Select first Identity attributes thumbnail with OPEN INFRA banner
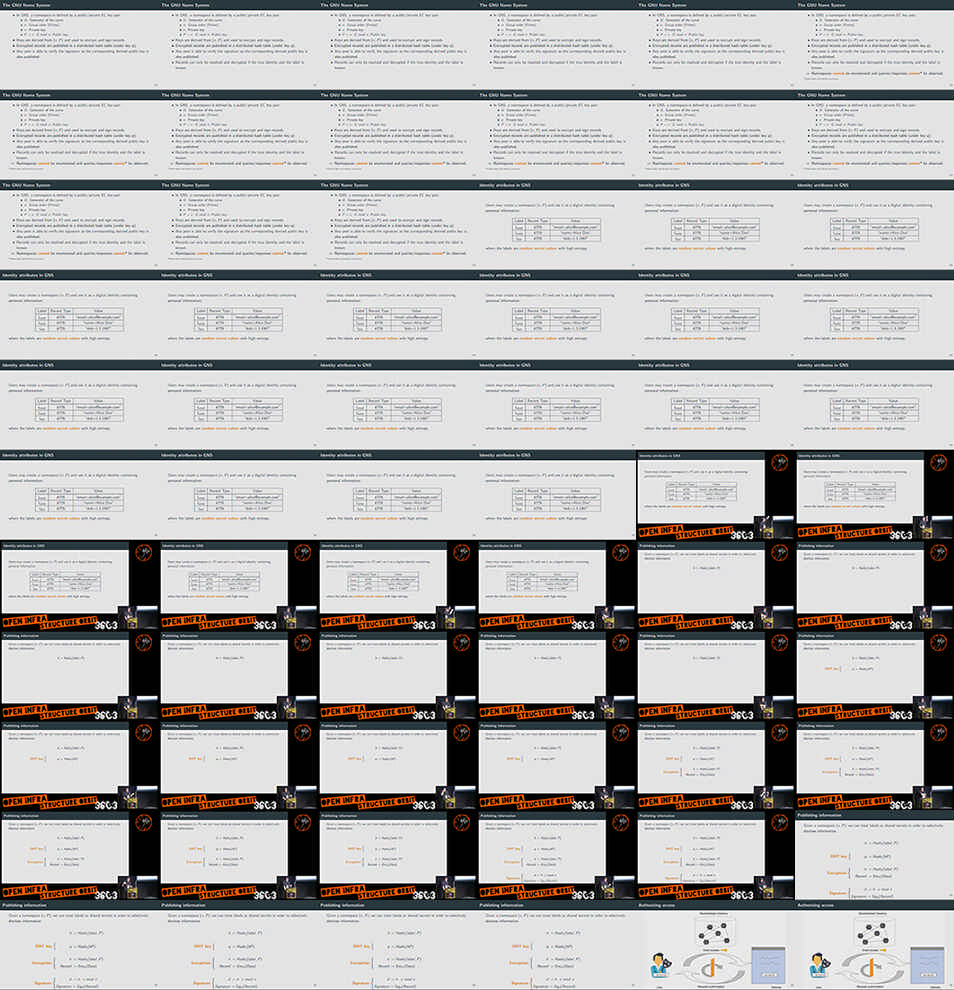Viewport: 954px width, 990px height. point(714,495)
